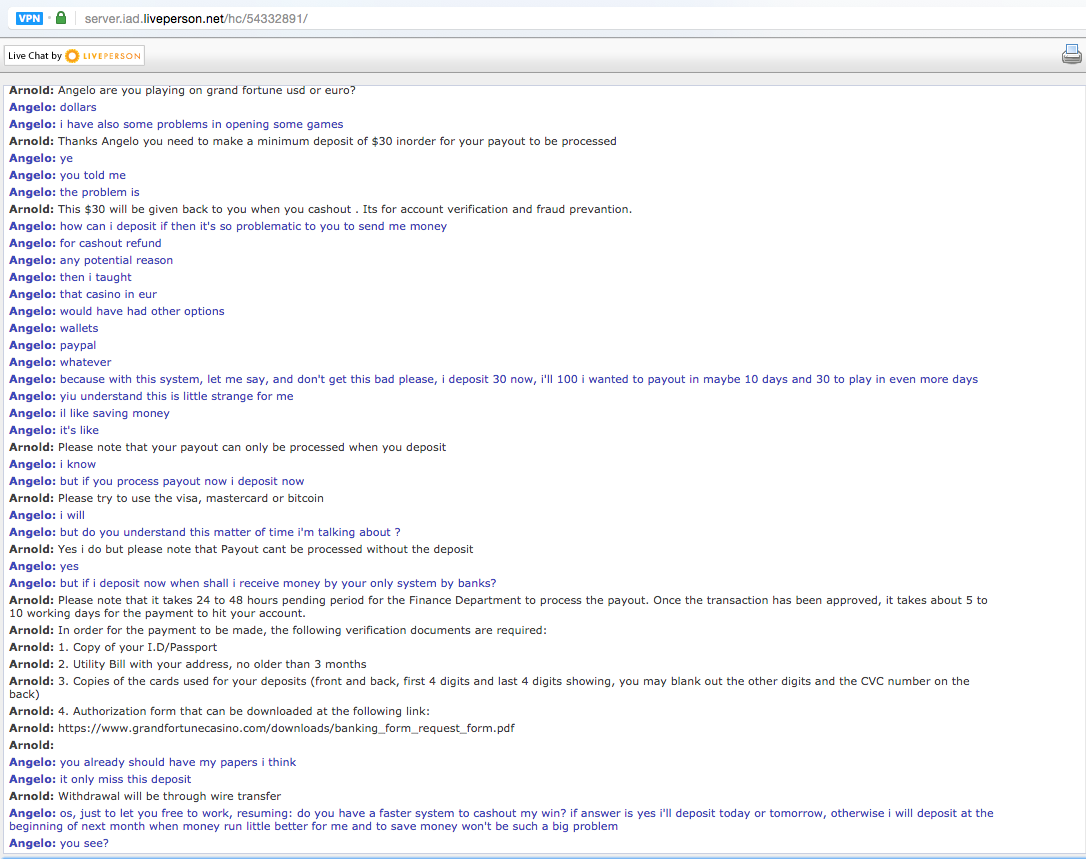
Task: Click Angelo's "dollars" reply
Action: tap(78, 107)
